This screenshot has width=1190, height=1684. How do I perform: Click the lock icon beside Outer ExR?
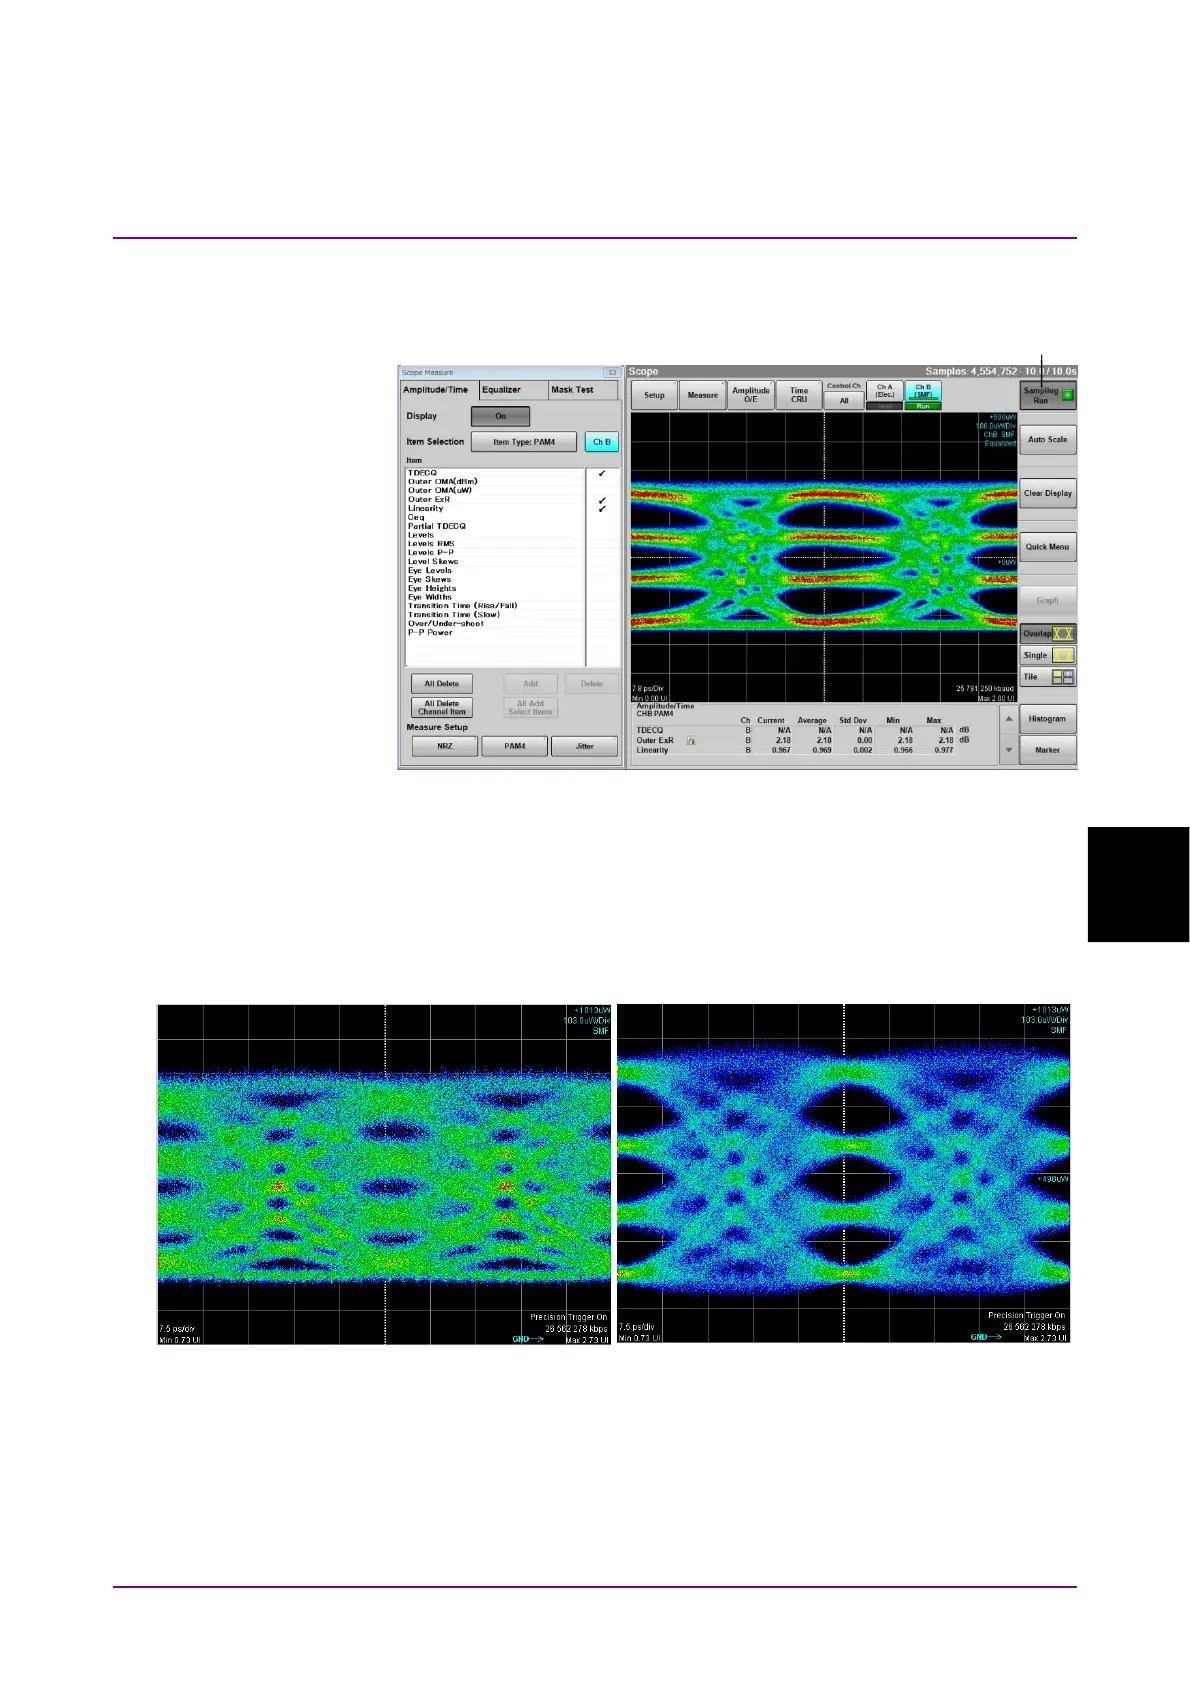691,741
